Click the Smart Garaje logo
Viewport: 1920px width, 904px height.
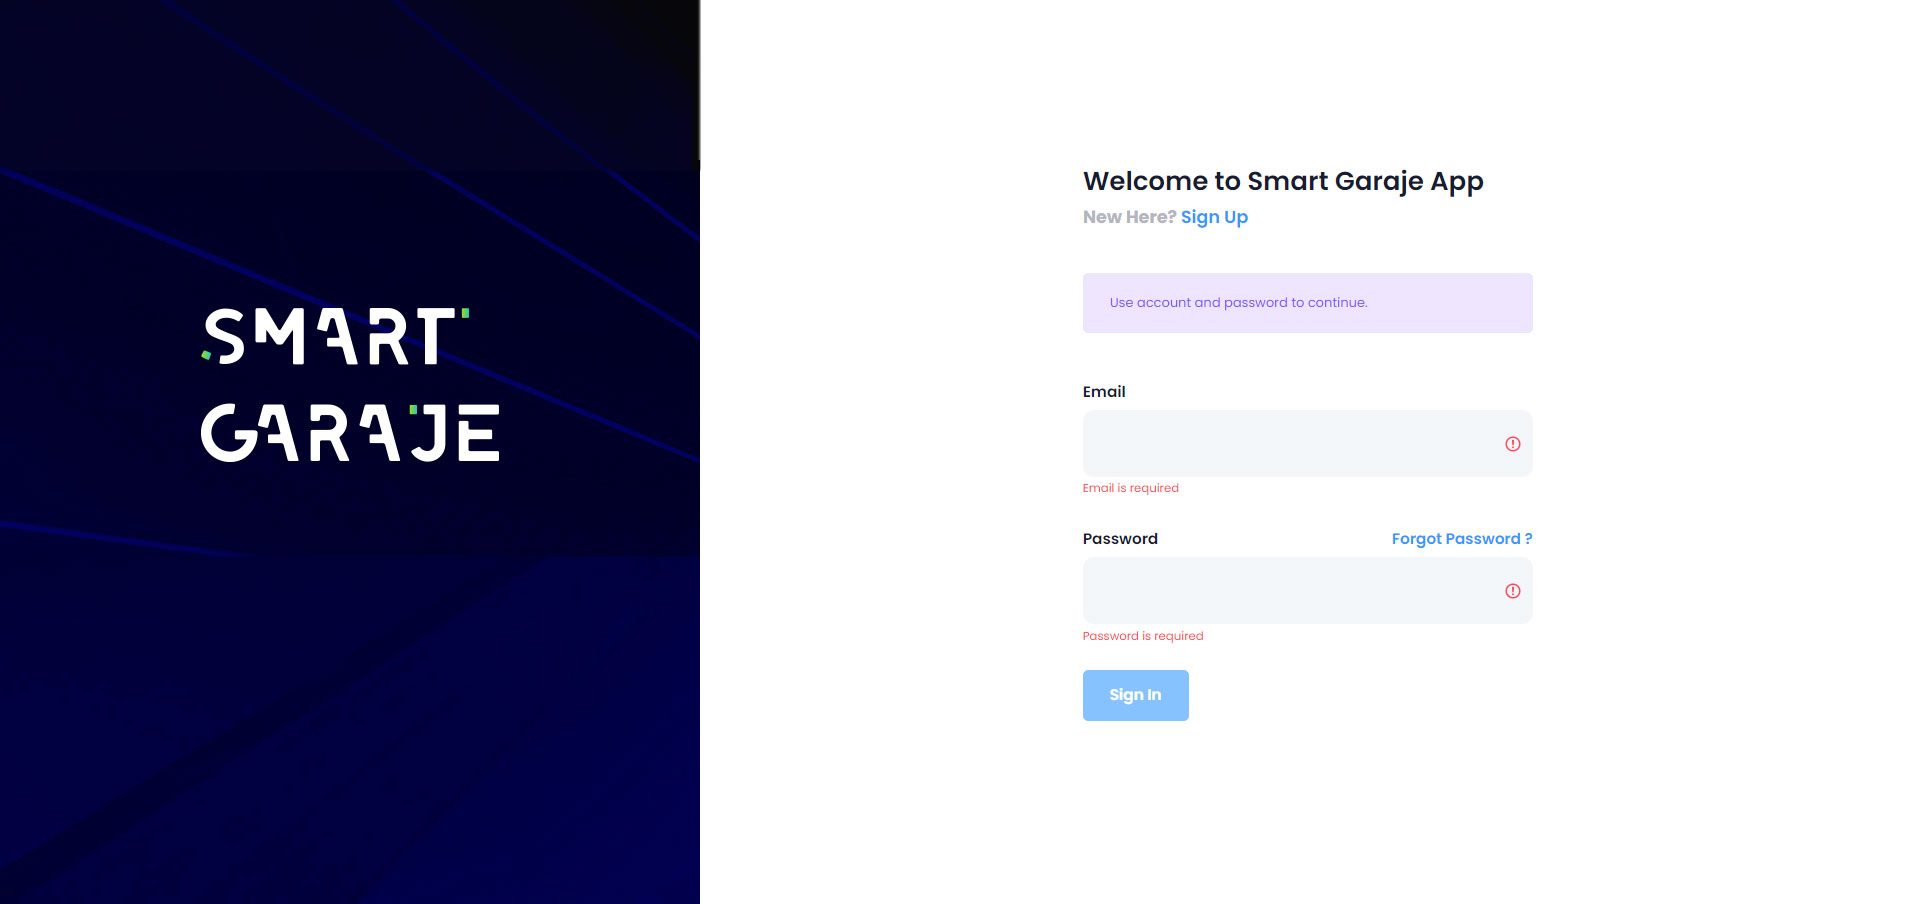click(x=349, y=385)
